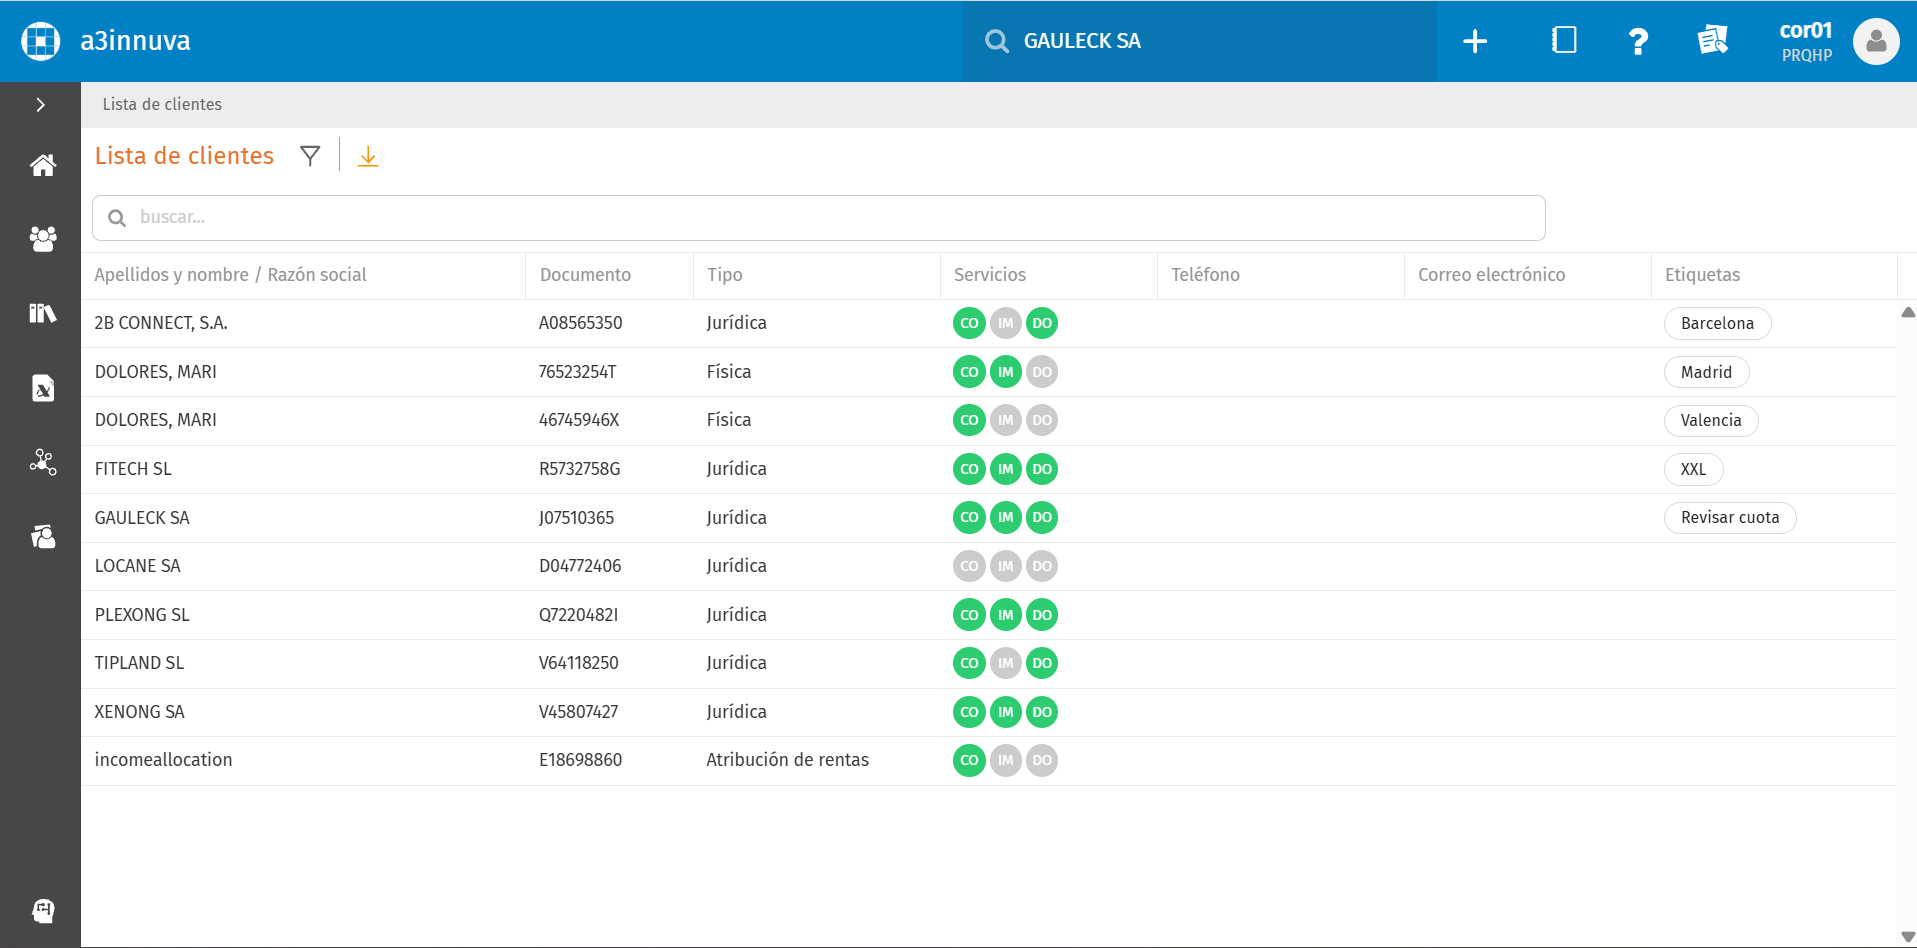
Task: Download the client list via arrow icon
Action: 368,156
